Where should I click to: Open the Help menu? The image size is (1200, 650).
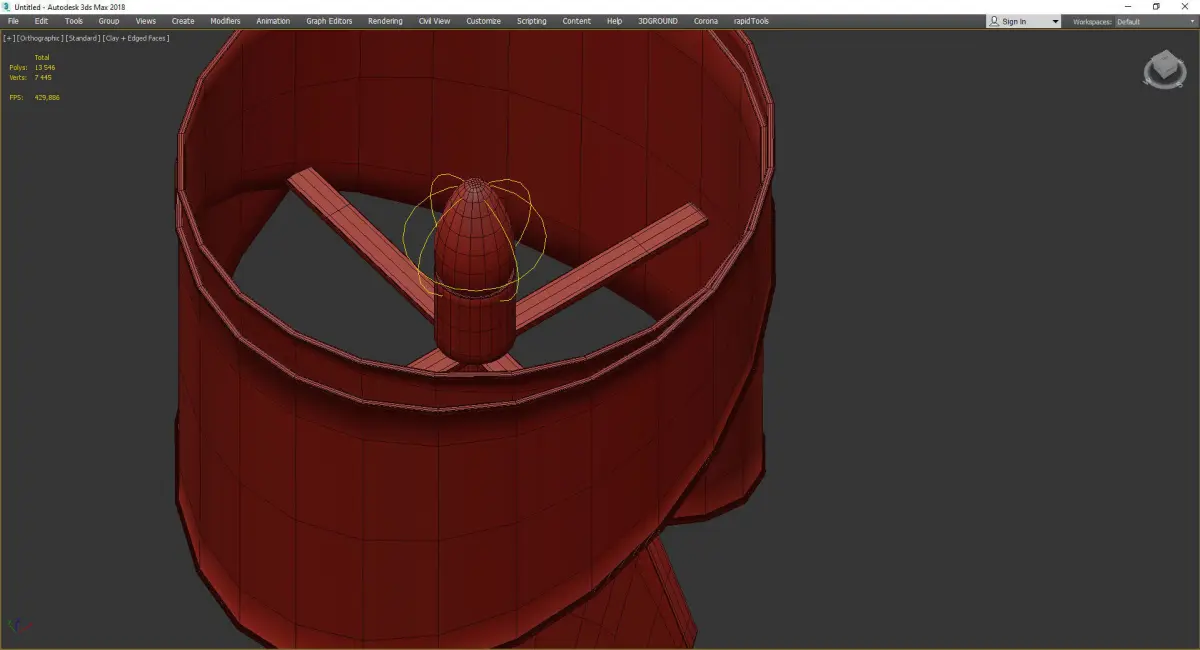tap(614, 21)
